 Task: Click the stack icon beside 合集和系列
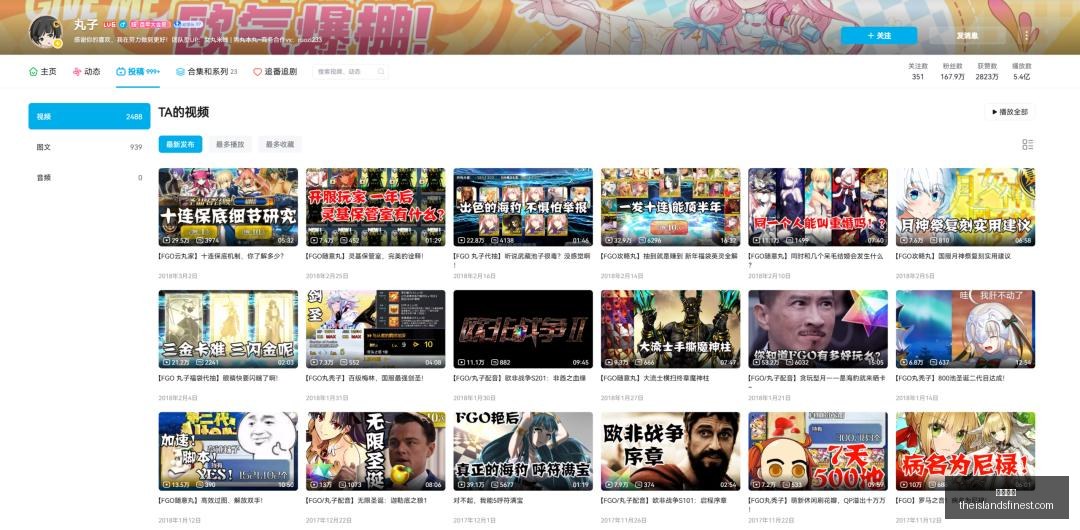point(180,72)
